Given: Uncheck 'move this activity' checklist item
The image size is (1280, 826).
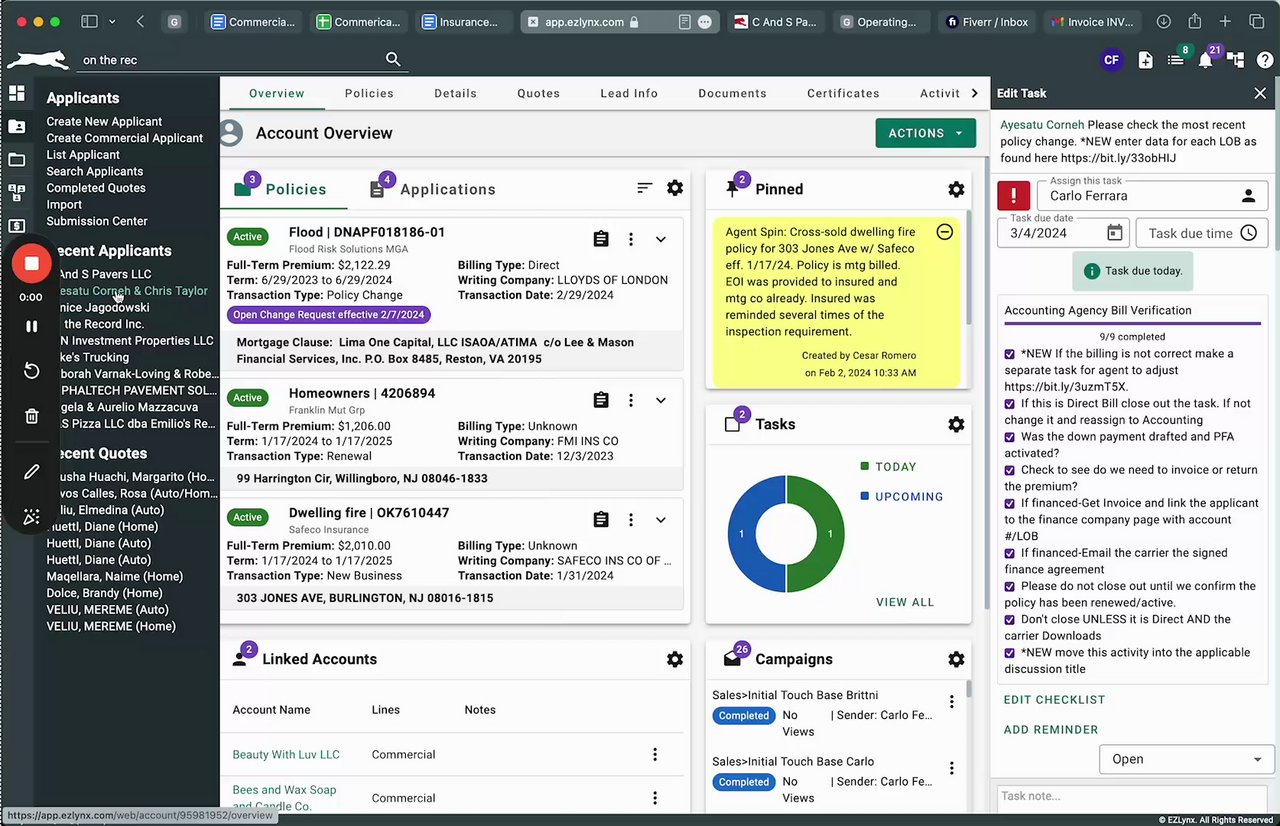Looking at the screenshot, I should point(1010,653).
